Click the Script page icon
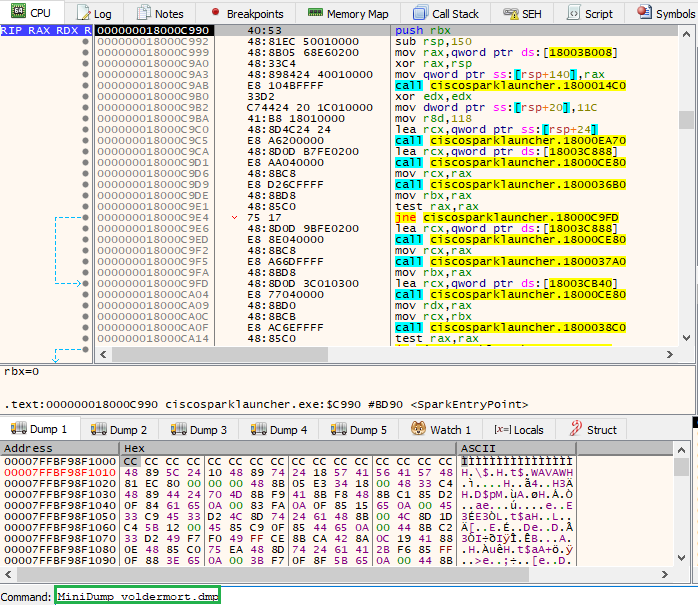 click(574, 13)
